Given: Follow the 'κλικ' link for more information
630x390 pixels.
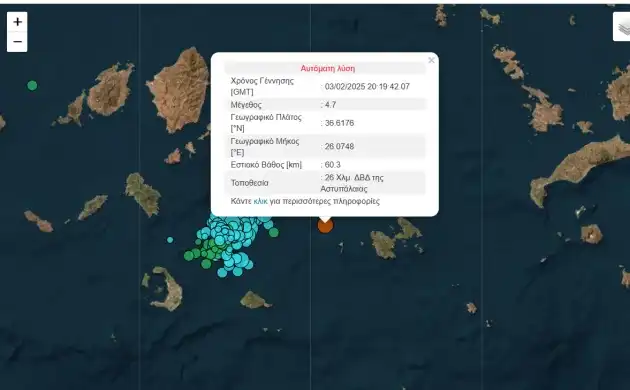Looking at the screenshot, I should point(260,201).
